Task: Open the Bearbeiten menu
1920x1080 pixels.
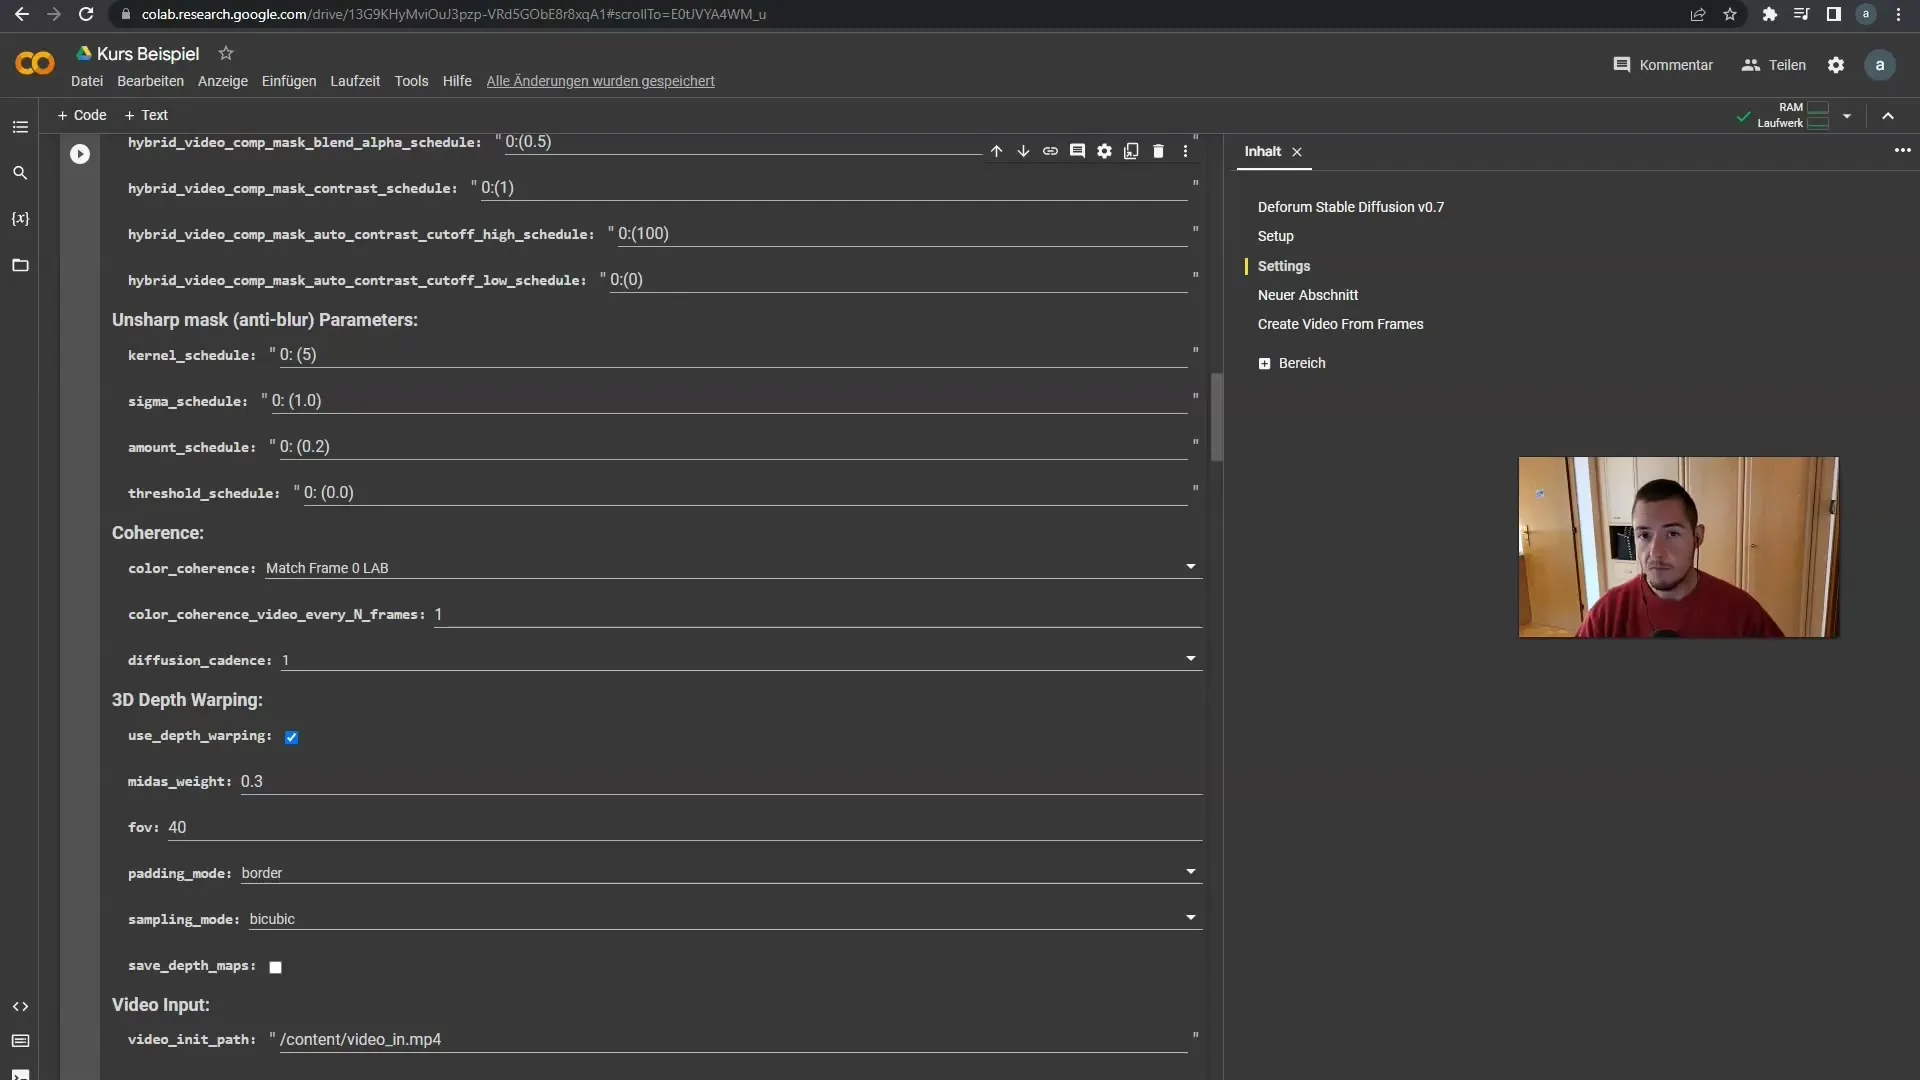Action: coord(150,81)
